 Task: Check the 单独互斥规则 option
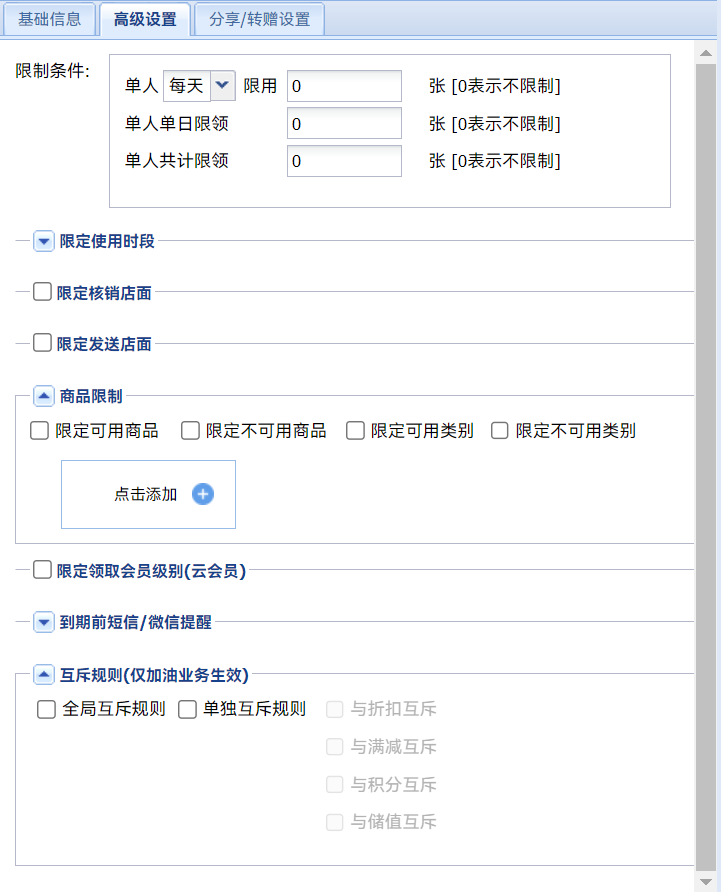[x=187, y=710]
